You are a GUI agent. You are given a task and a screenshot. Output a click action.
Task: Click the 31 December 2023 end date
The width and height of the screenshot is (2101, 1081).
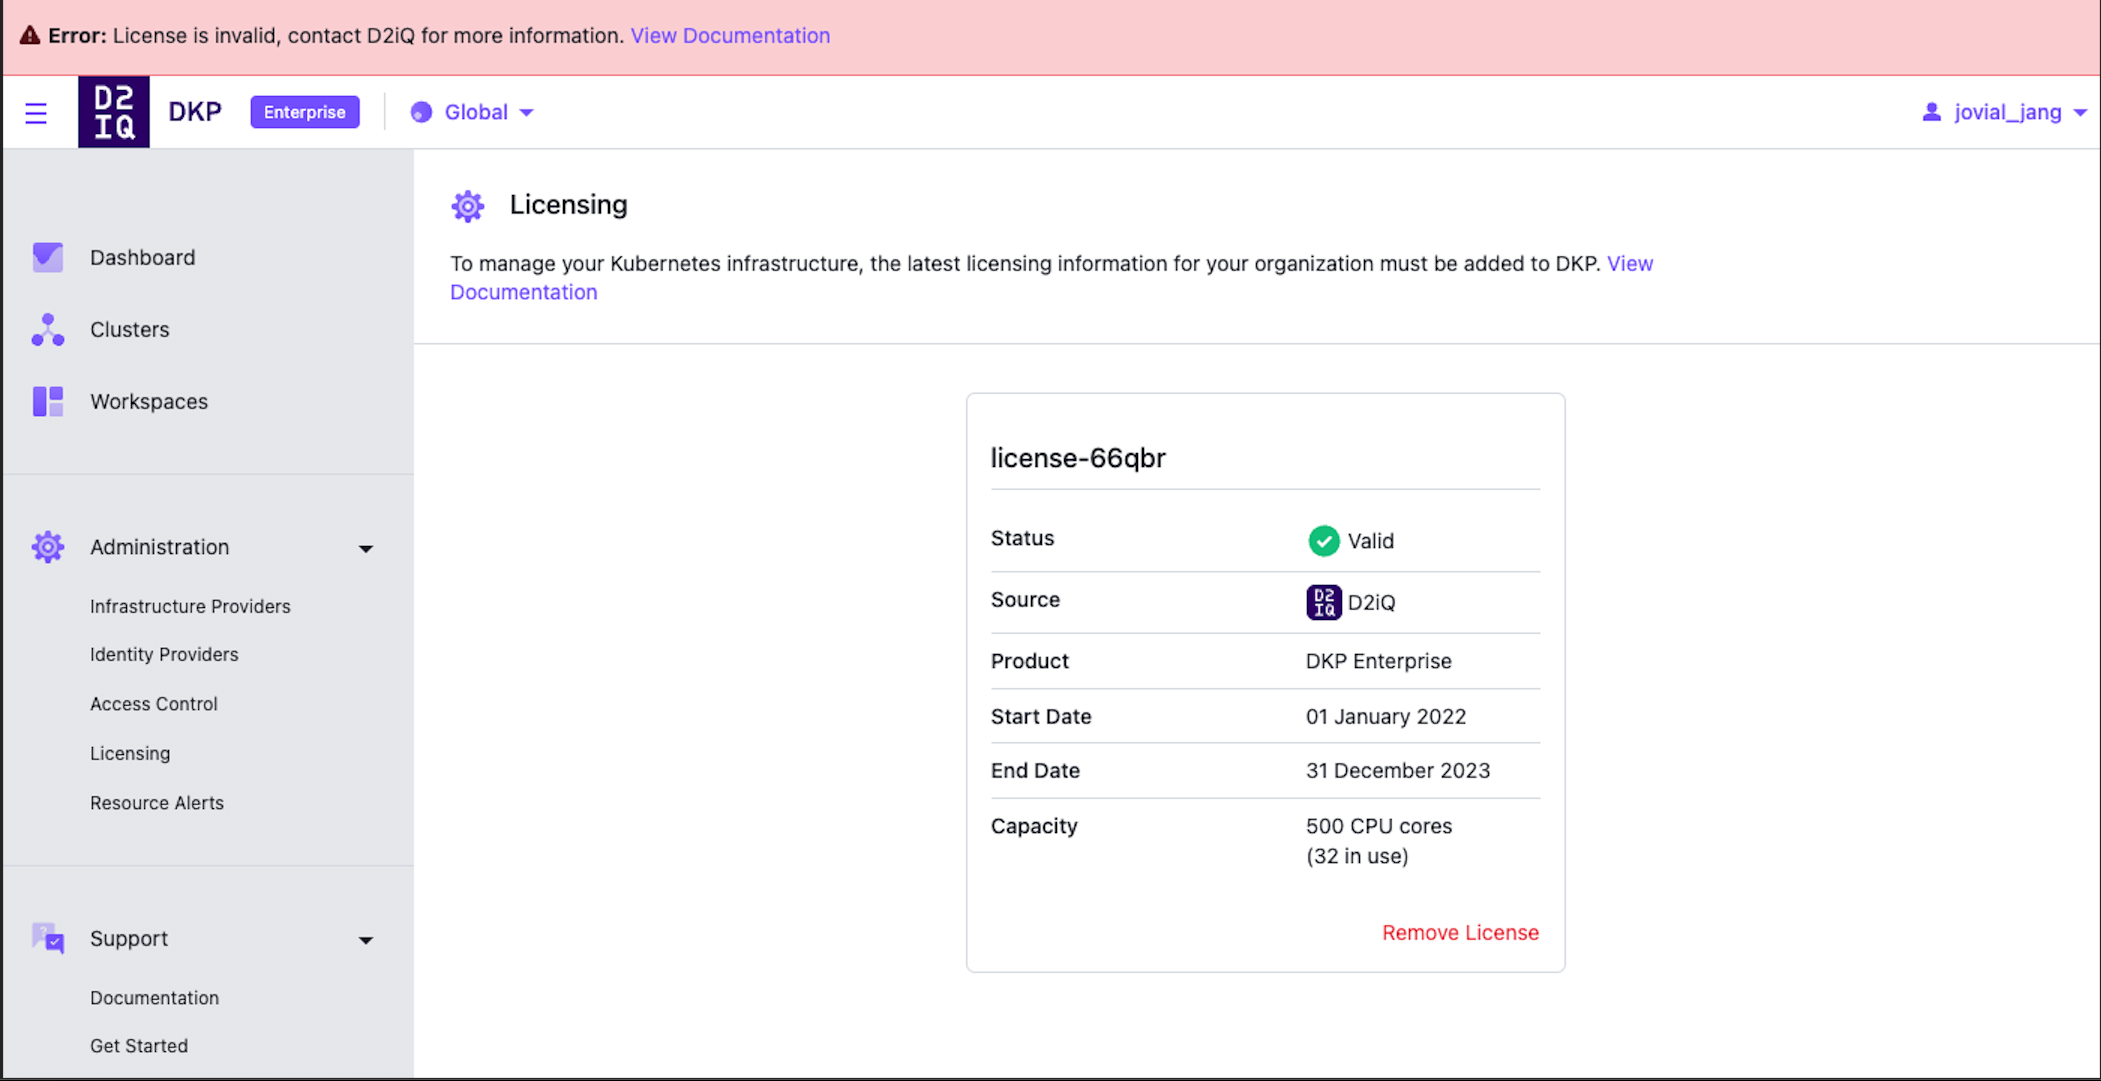(1397, 770)
